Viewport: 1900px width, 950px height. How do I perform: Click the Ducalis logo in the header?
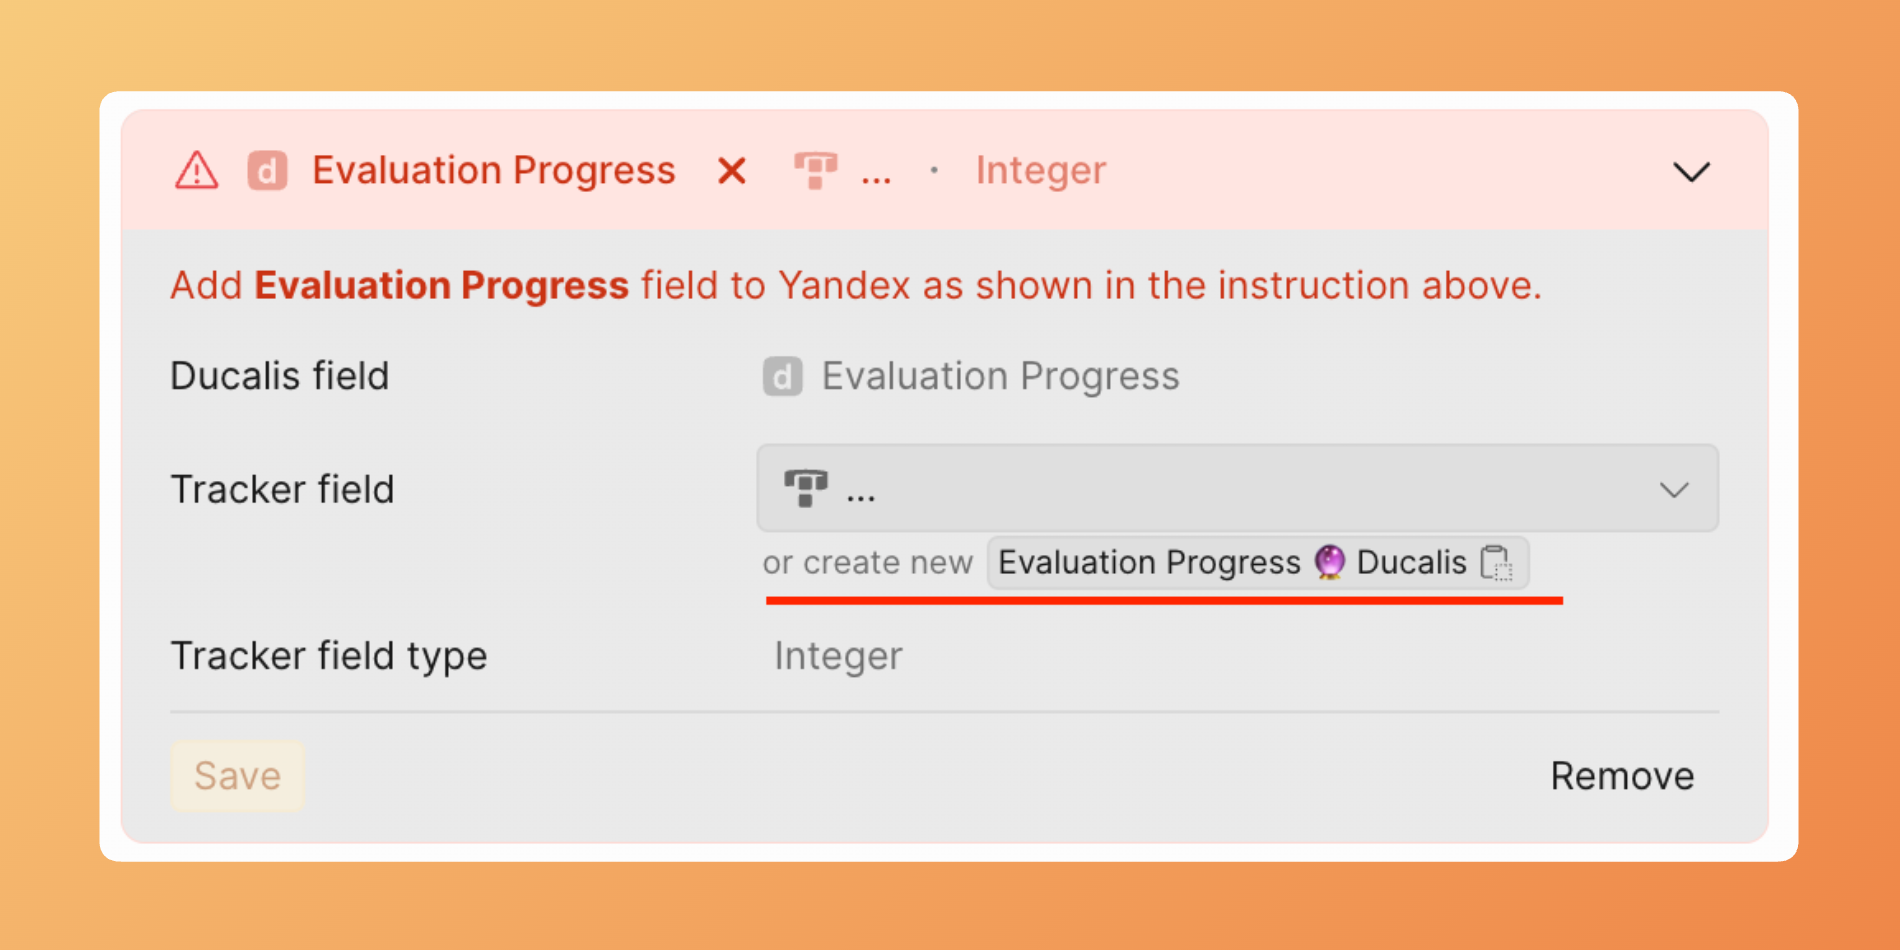pos(267,171)
